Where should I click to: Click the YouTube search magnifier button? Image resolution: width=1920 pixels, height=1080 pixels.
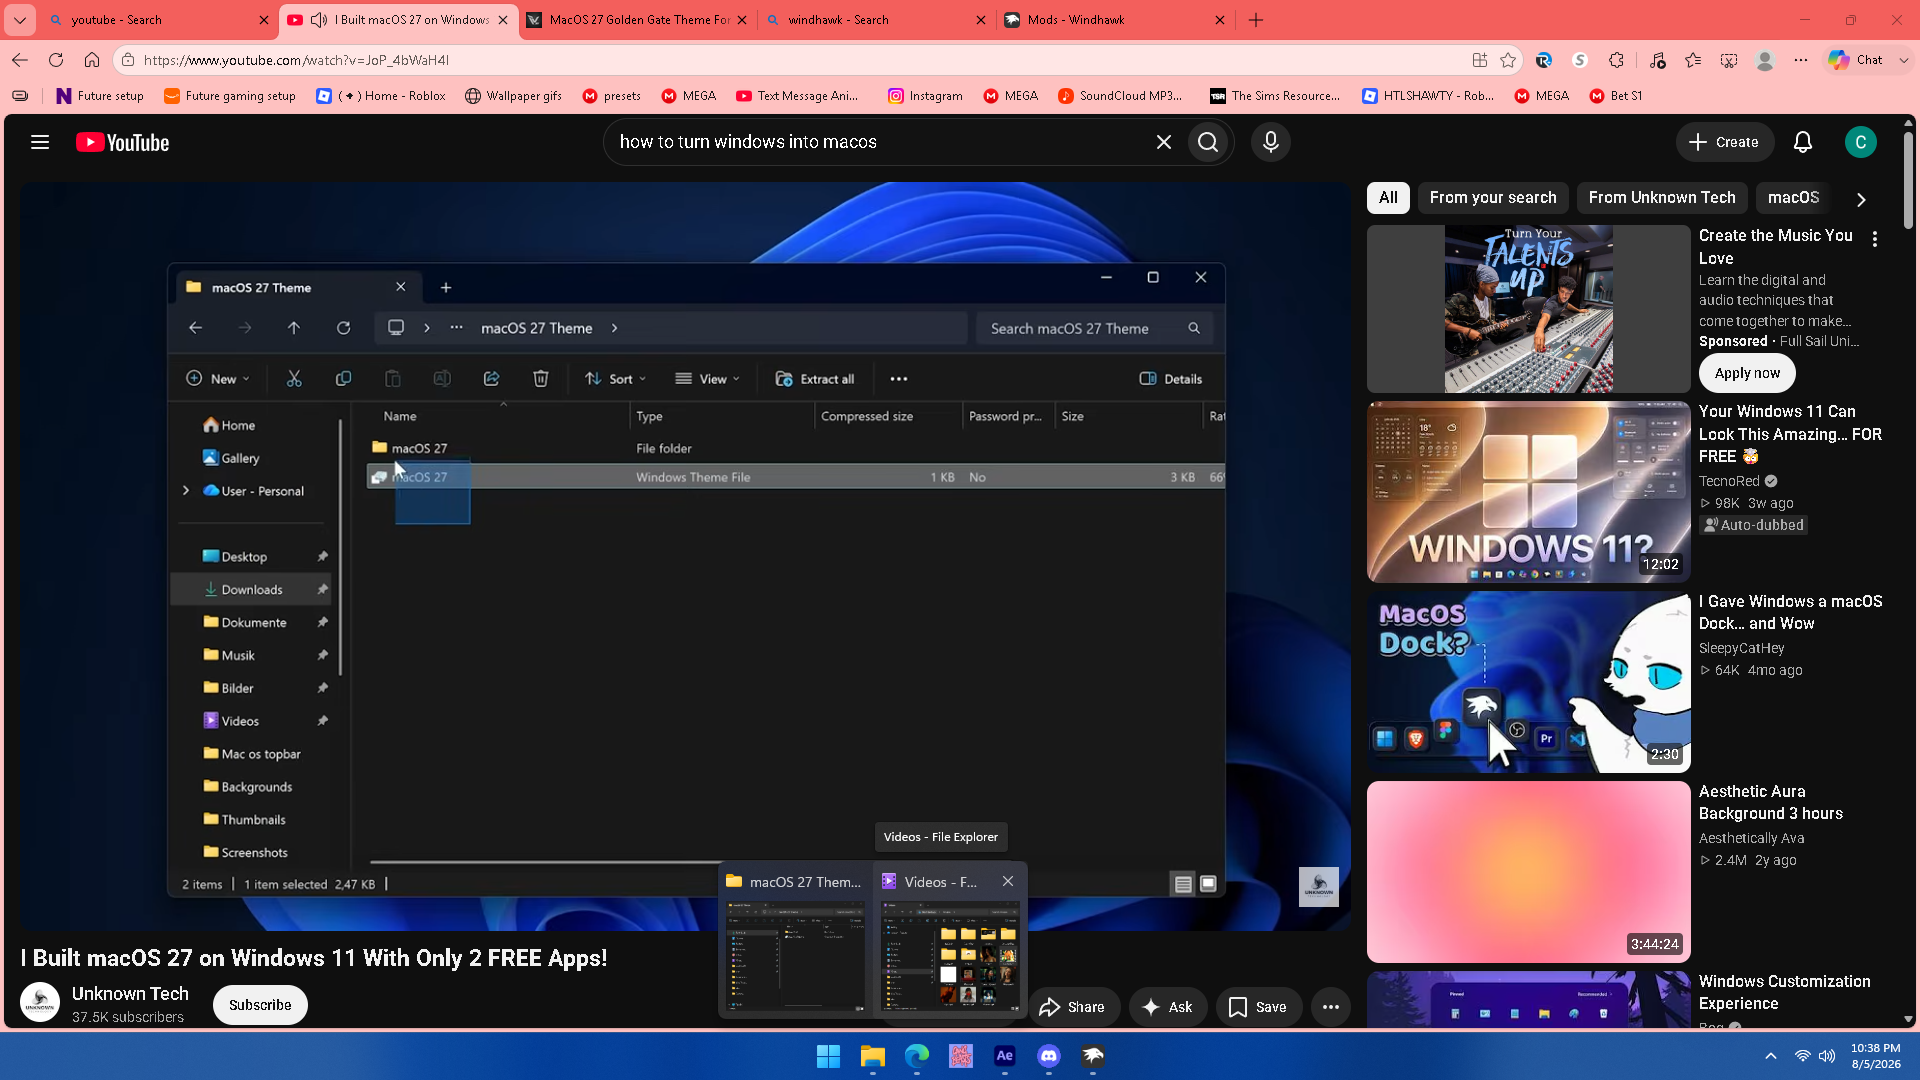tap(1208, 142)
